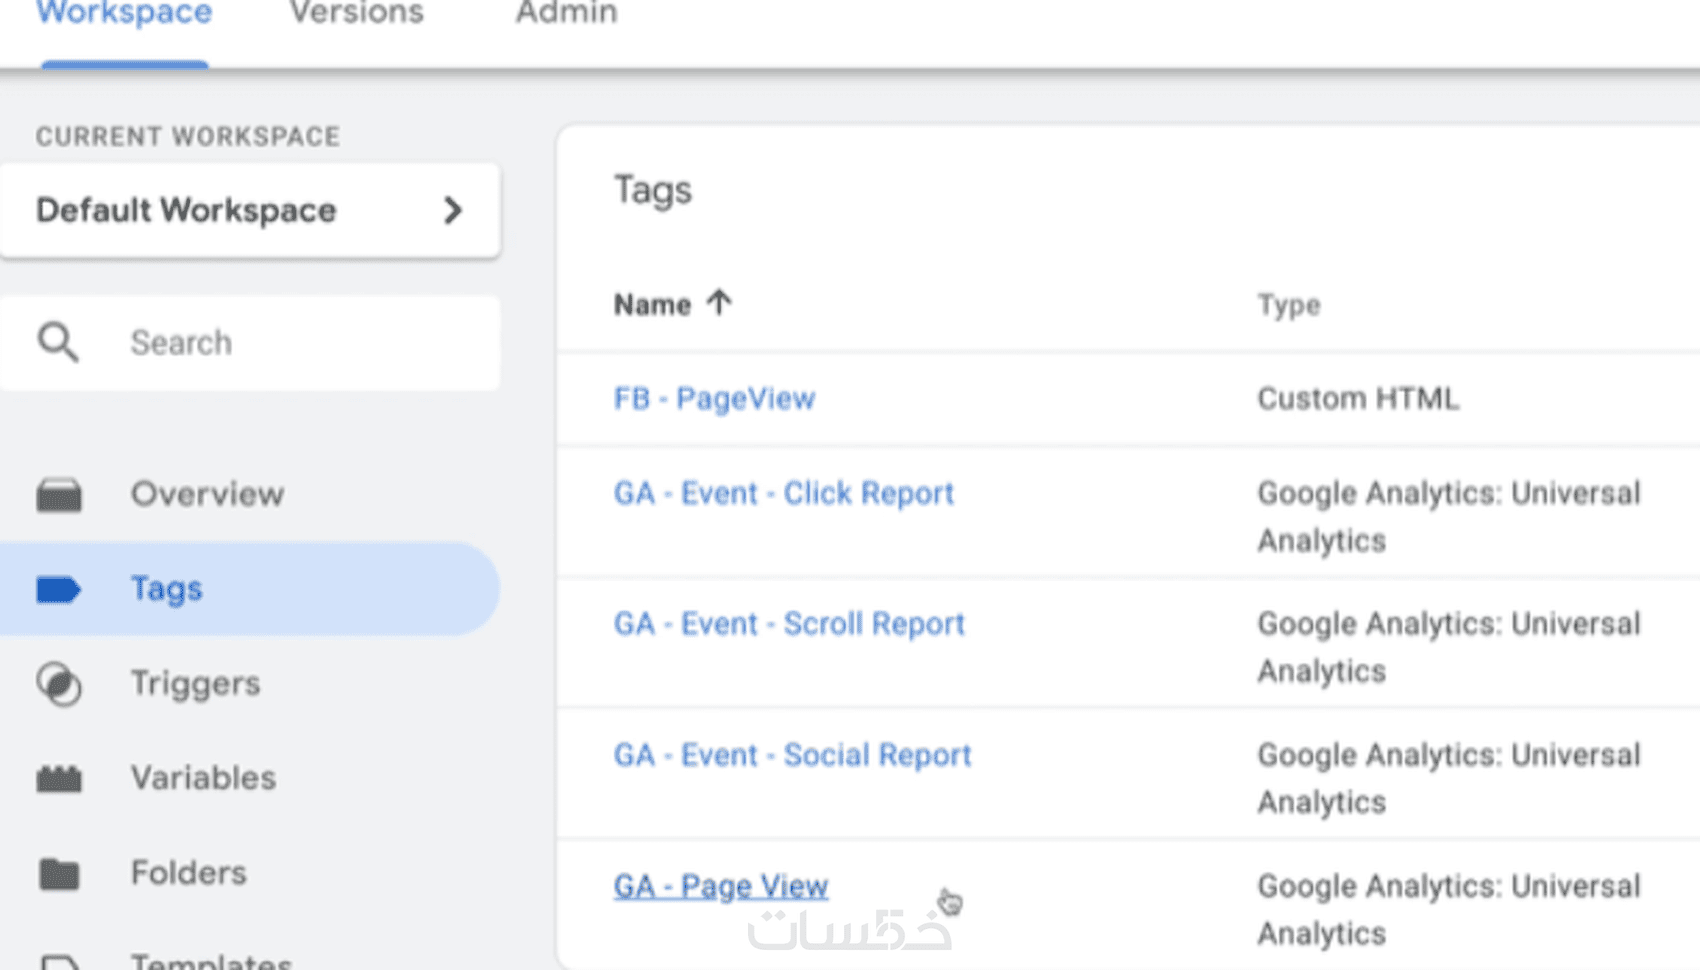The height and width of the screenshot is (970, 1700).
Task: Expand Default Workspace chevron
Action: click(453, 210)
